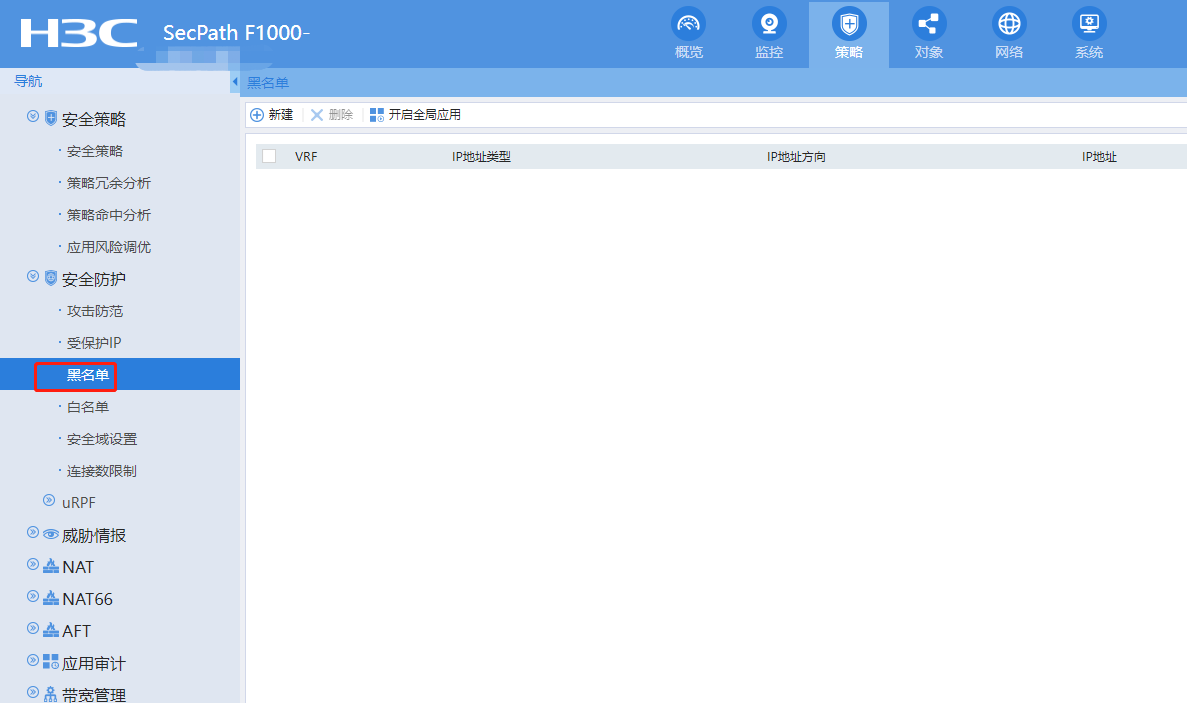Expand the 威胁情报 tree group
The width and height of the screenshot is (1187, 703).
point(33,532)
